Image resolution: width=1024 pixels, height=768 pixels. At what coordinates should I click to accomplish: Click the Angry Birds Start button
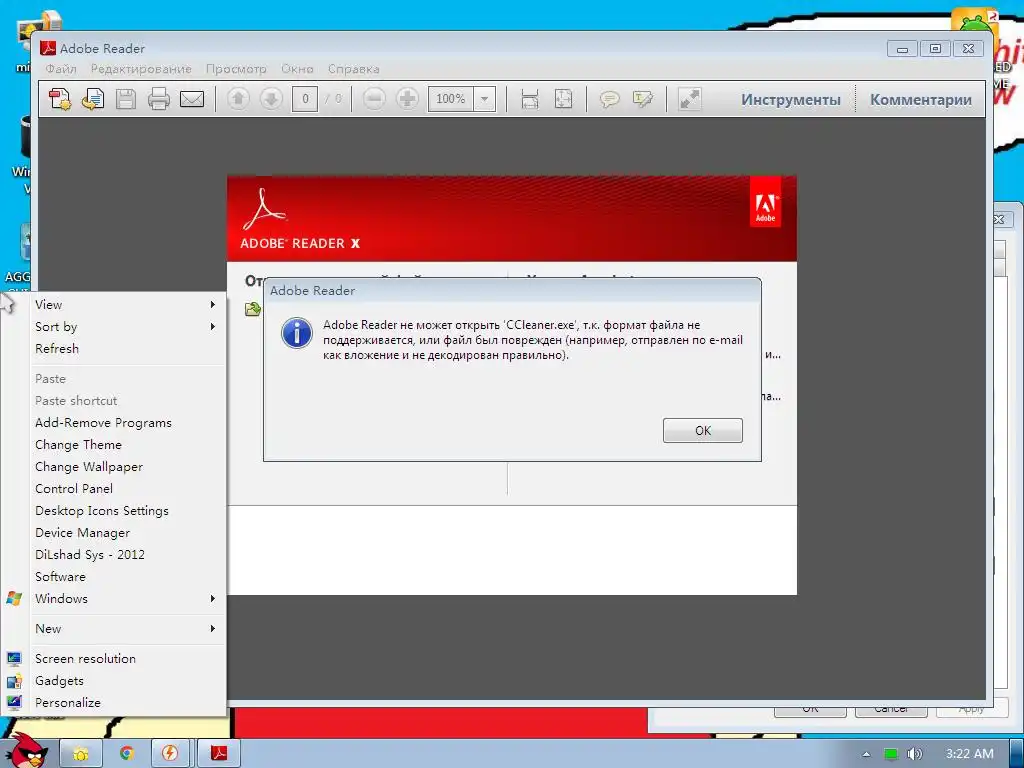click(x=27, y=751)
